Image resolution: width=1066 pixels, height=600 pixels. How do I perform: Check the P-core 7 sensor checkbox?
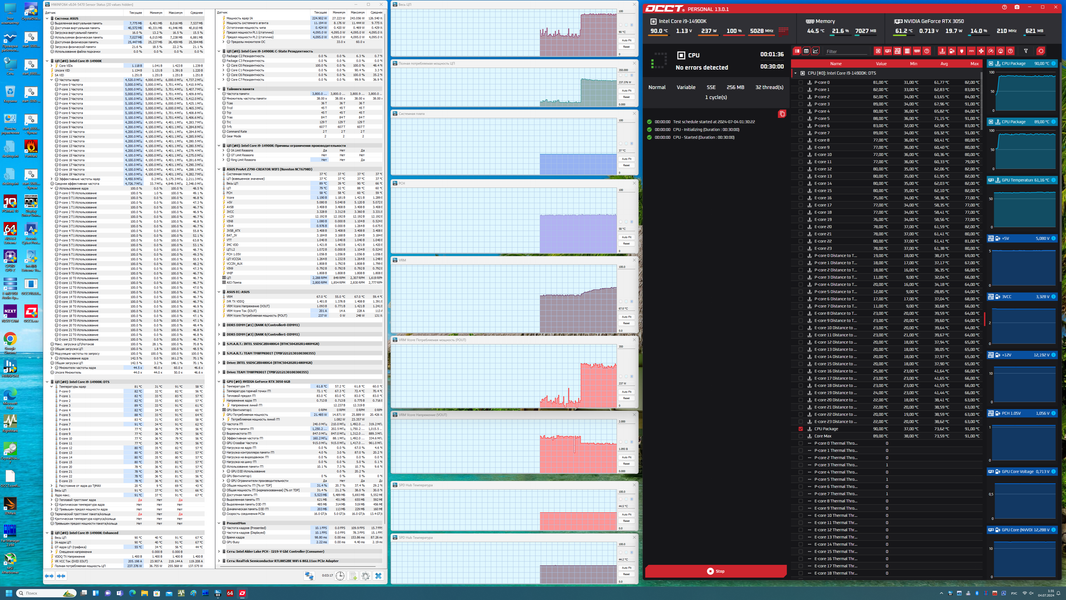click(x=800, y=133)
